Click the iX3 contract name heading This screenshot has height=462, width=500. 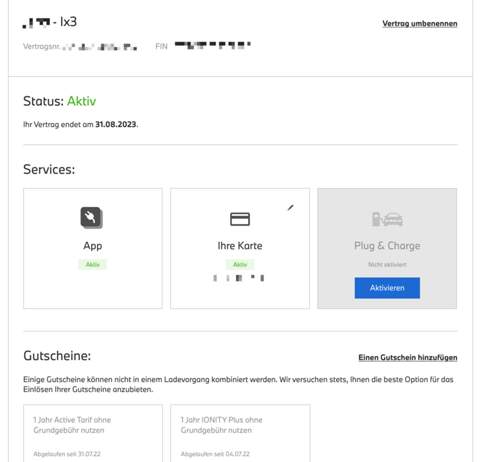(50, 22)
